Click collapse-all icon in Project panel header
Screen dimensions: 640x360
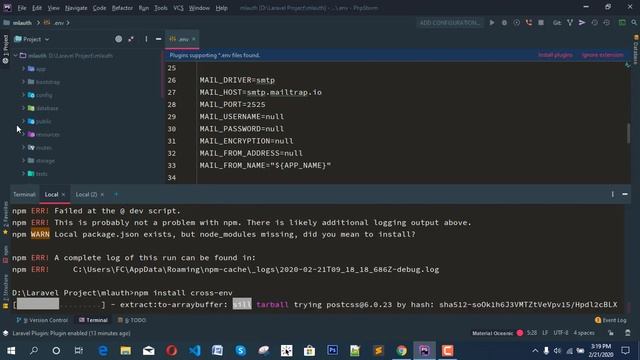tap(131, 39)
